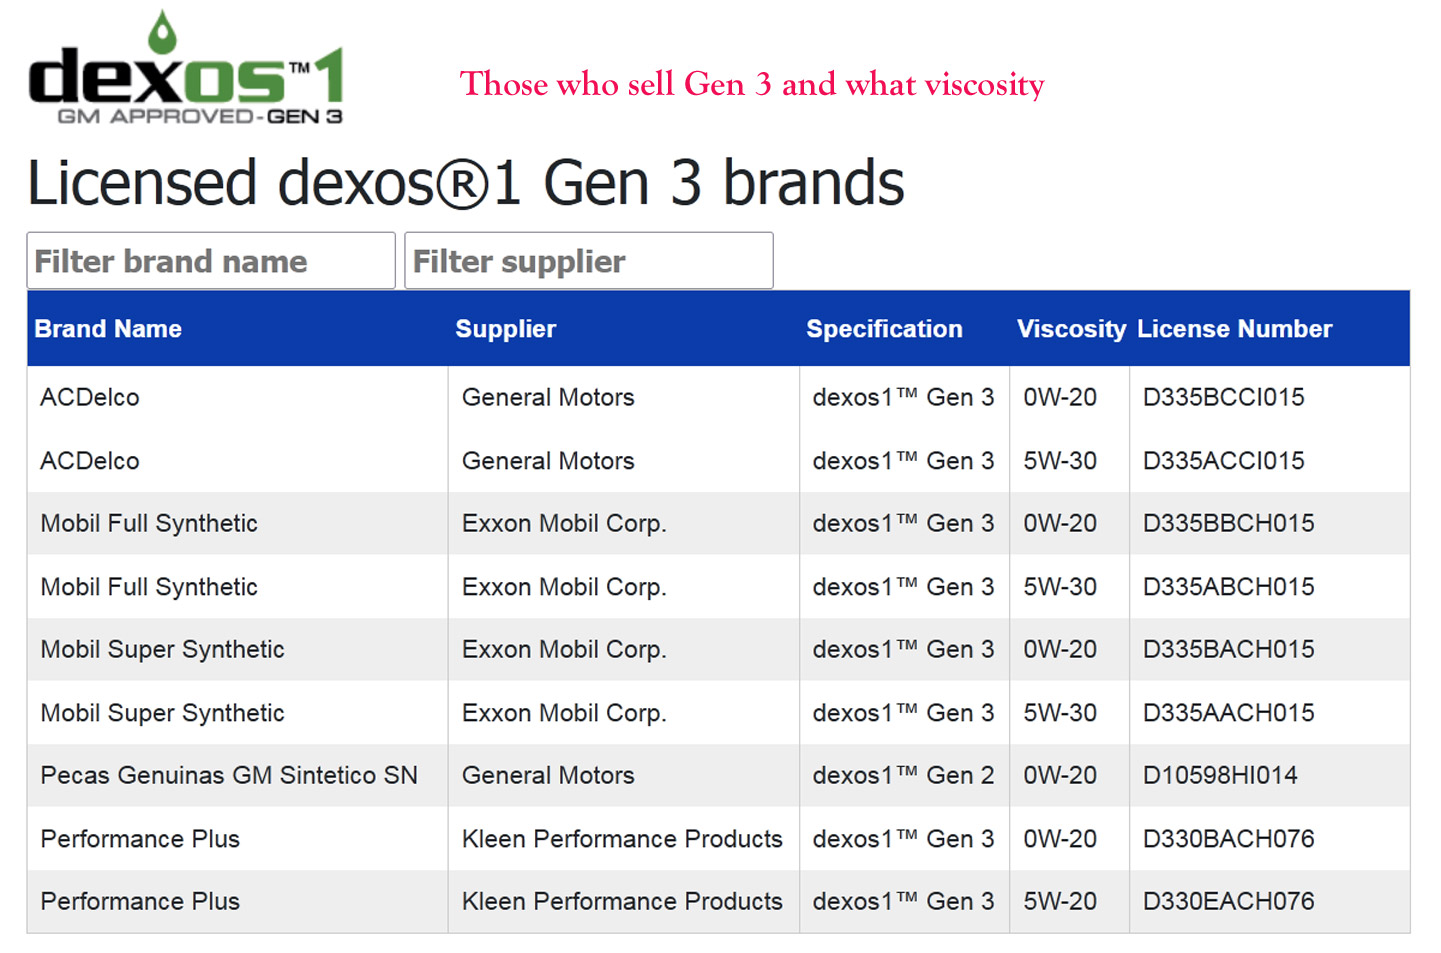Click license number D335AACH015
Screen dimensions: 1441x953
[1228, 713]
